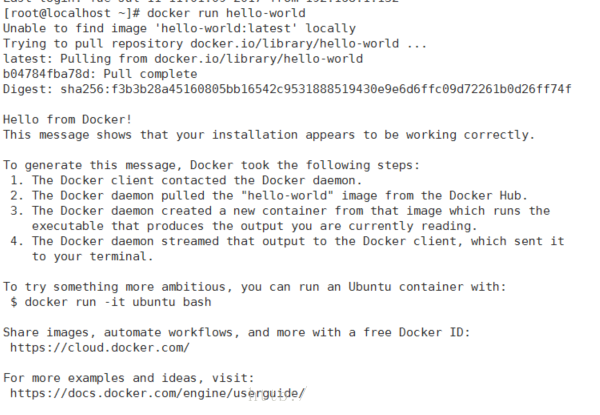Viewport: 600px width, 415px height.
Task: Click the 'docker run -it ubuntu bash' command
Action: 118,302
